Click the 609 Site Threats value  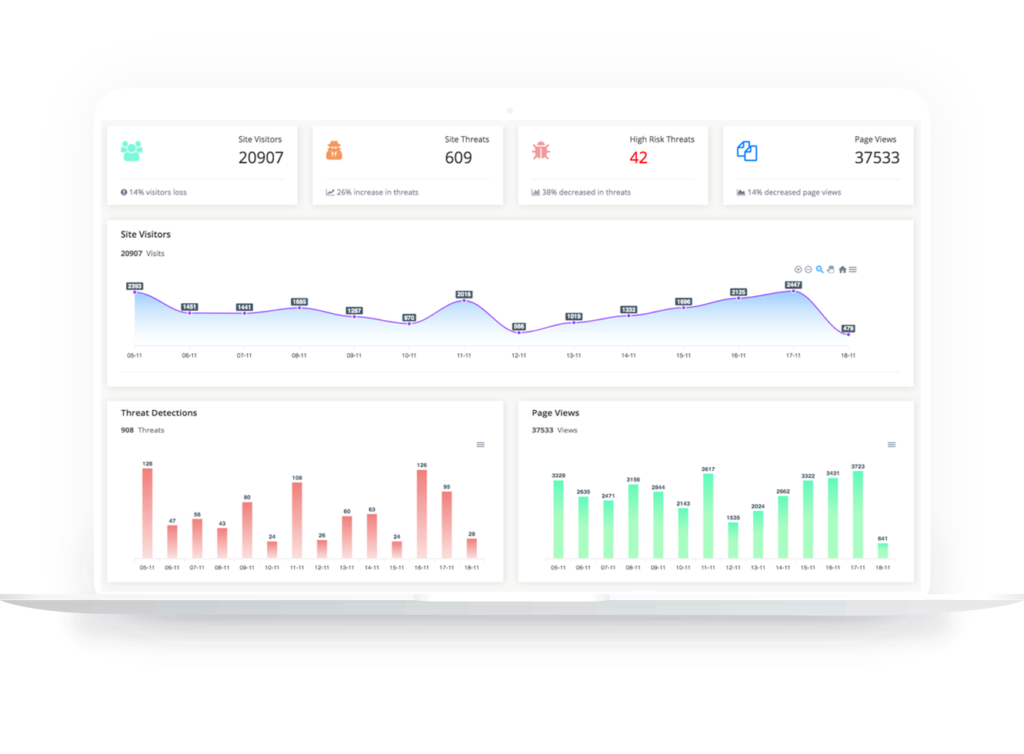pyautogui.click(x=458, y=158)
